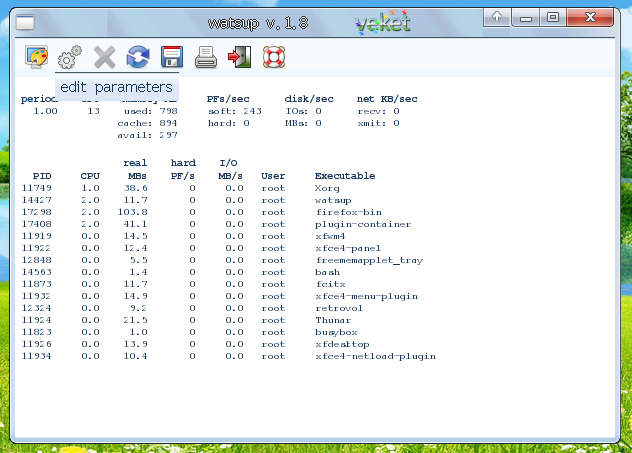Click the bash executable entry

(x=327, y=272)
